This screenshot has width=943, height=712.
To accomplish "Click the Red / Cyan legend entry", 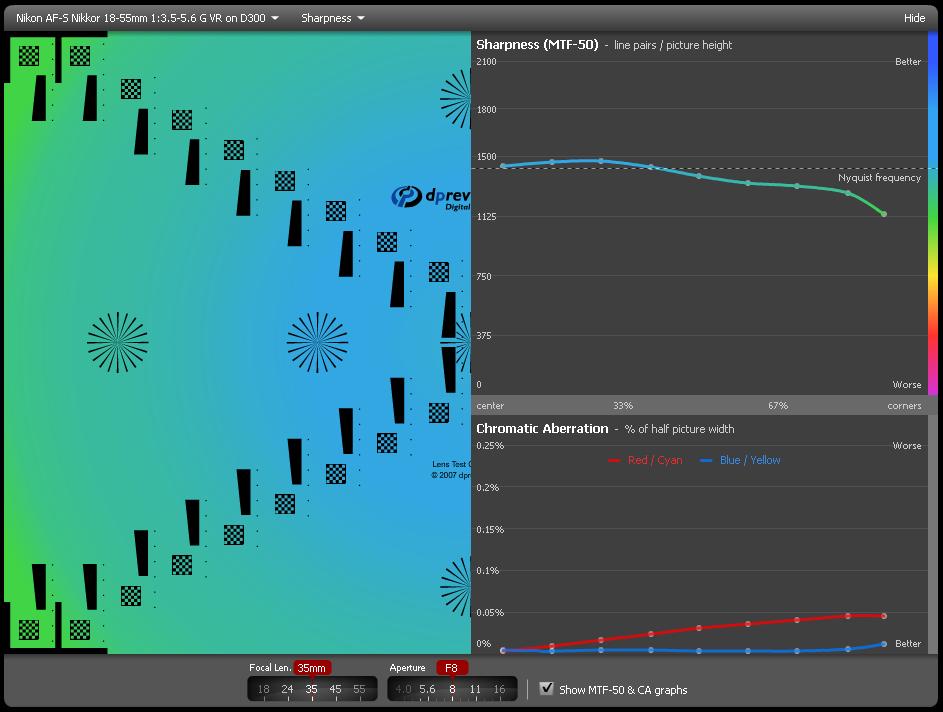I will [x=645, y=460].
